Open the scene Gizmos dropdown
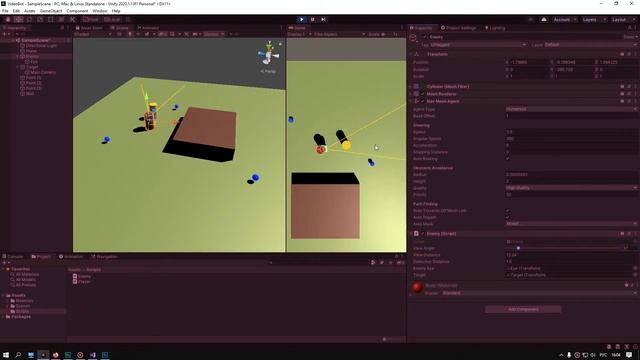 213,34
